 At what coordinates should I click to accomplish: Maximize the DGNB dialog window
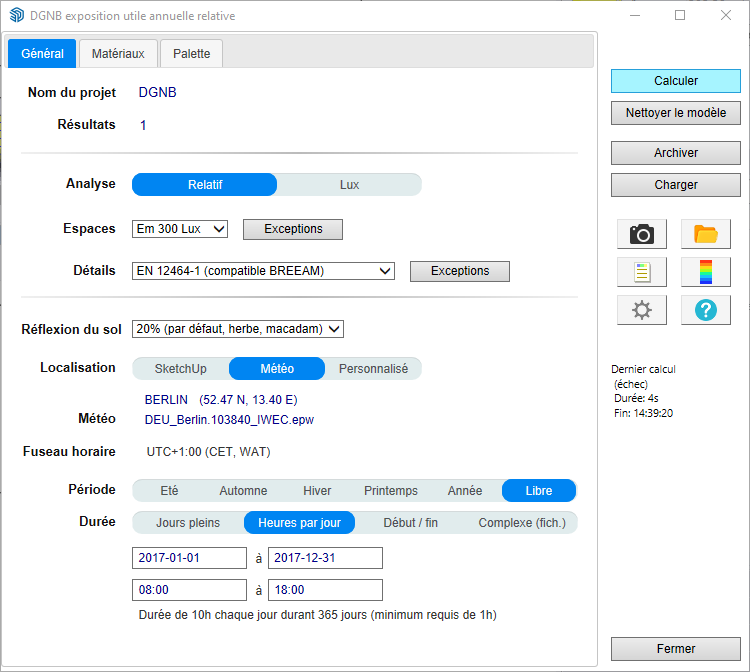coord(680,15)
